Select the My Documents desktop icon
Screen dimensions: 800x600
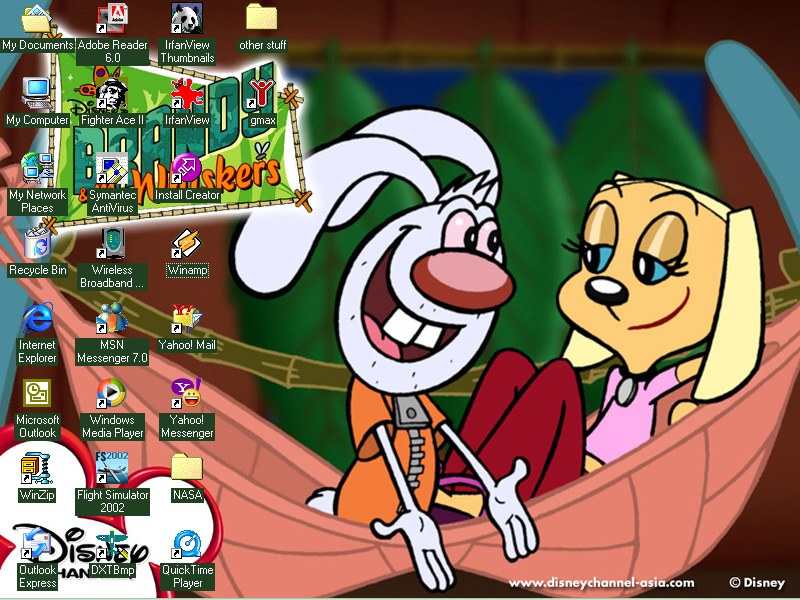37,20
